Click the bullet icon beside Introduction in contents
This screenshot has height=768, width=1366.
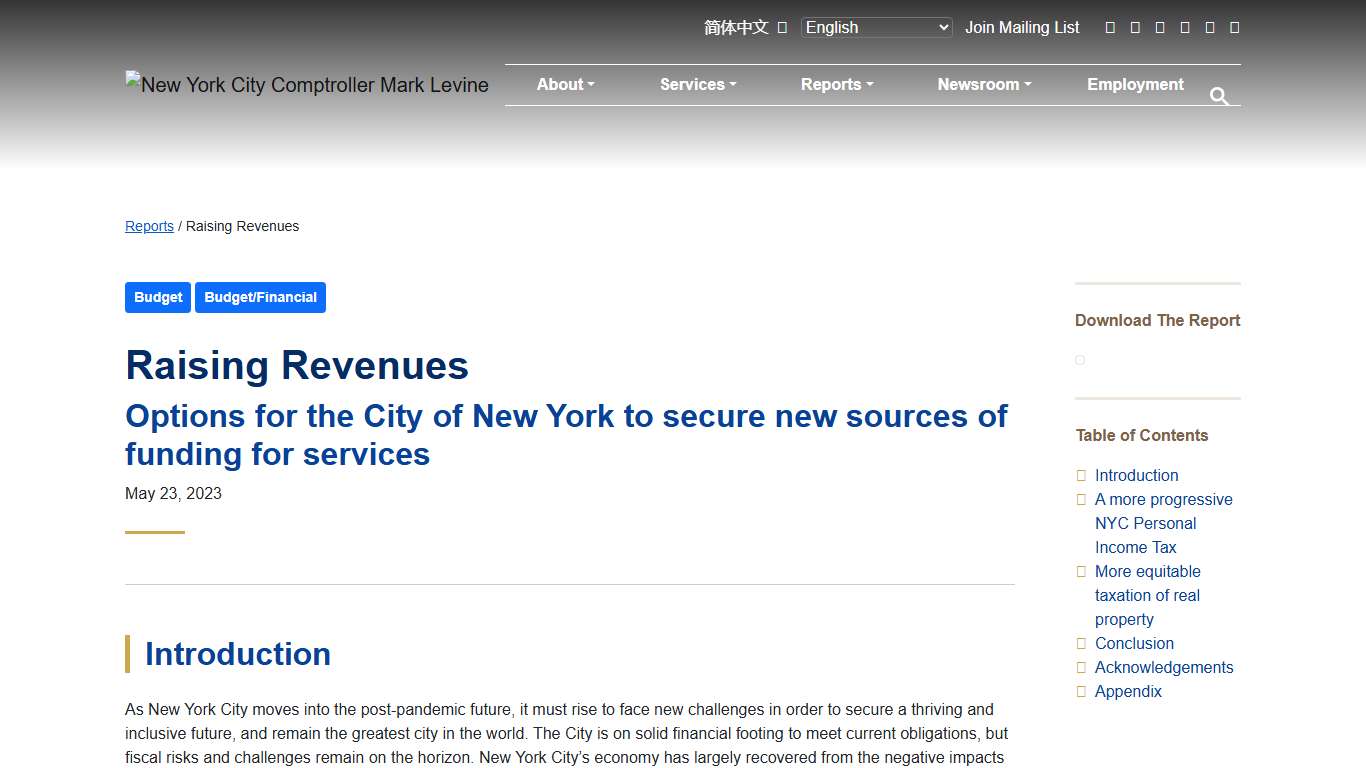click(1081, 475)
